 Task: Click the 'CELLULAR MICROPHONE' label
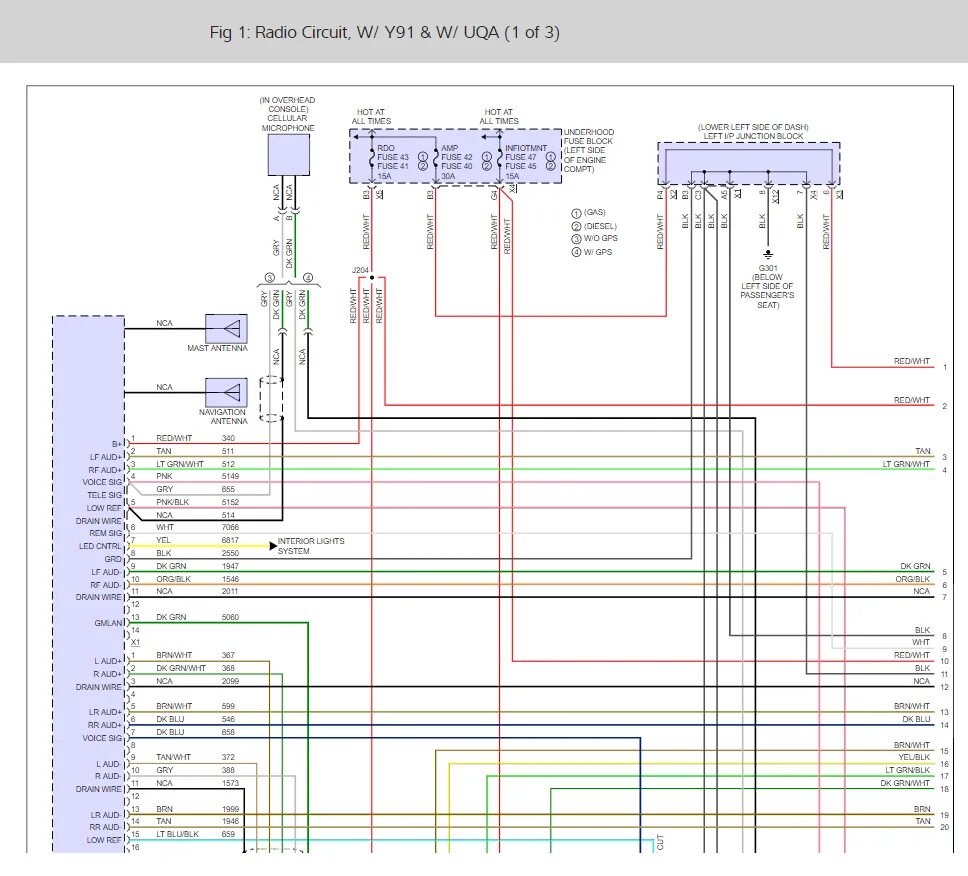pyautogui.click(x=288, y=123)
